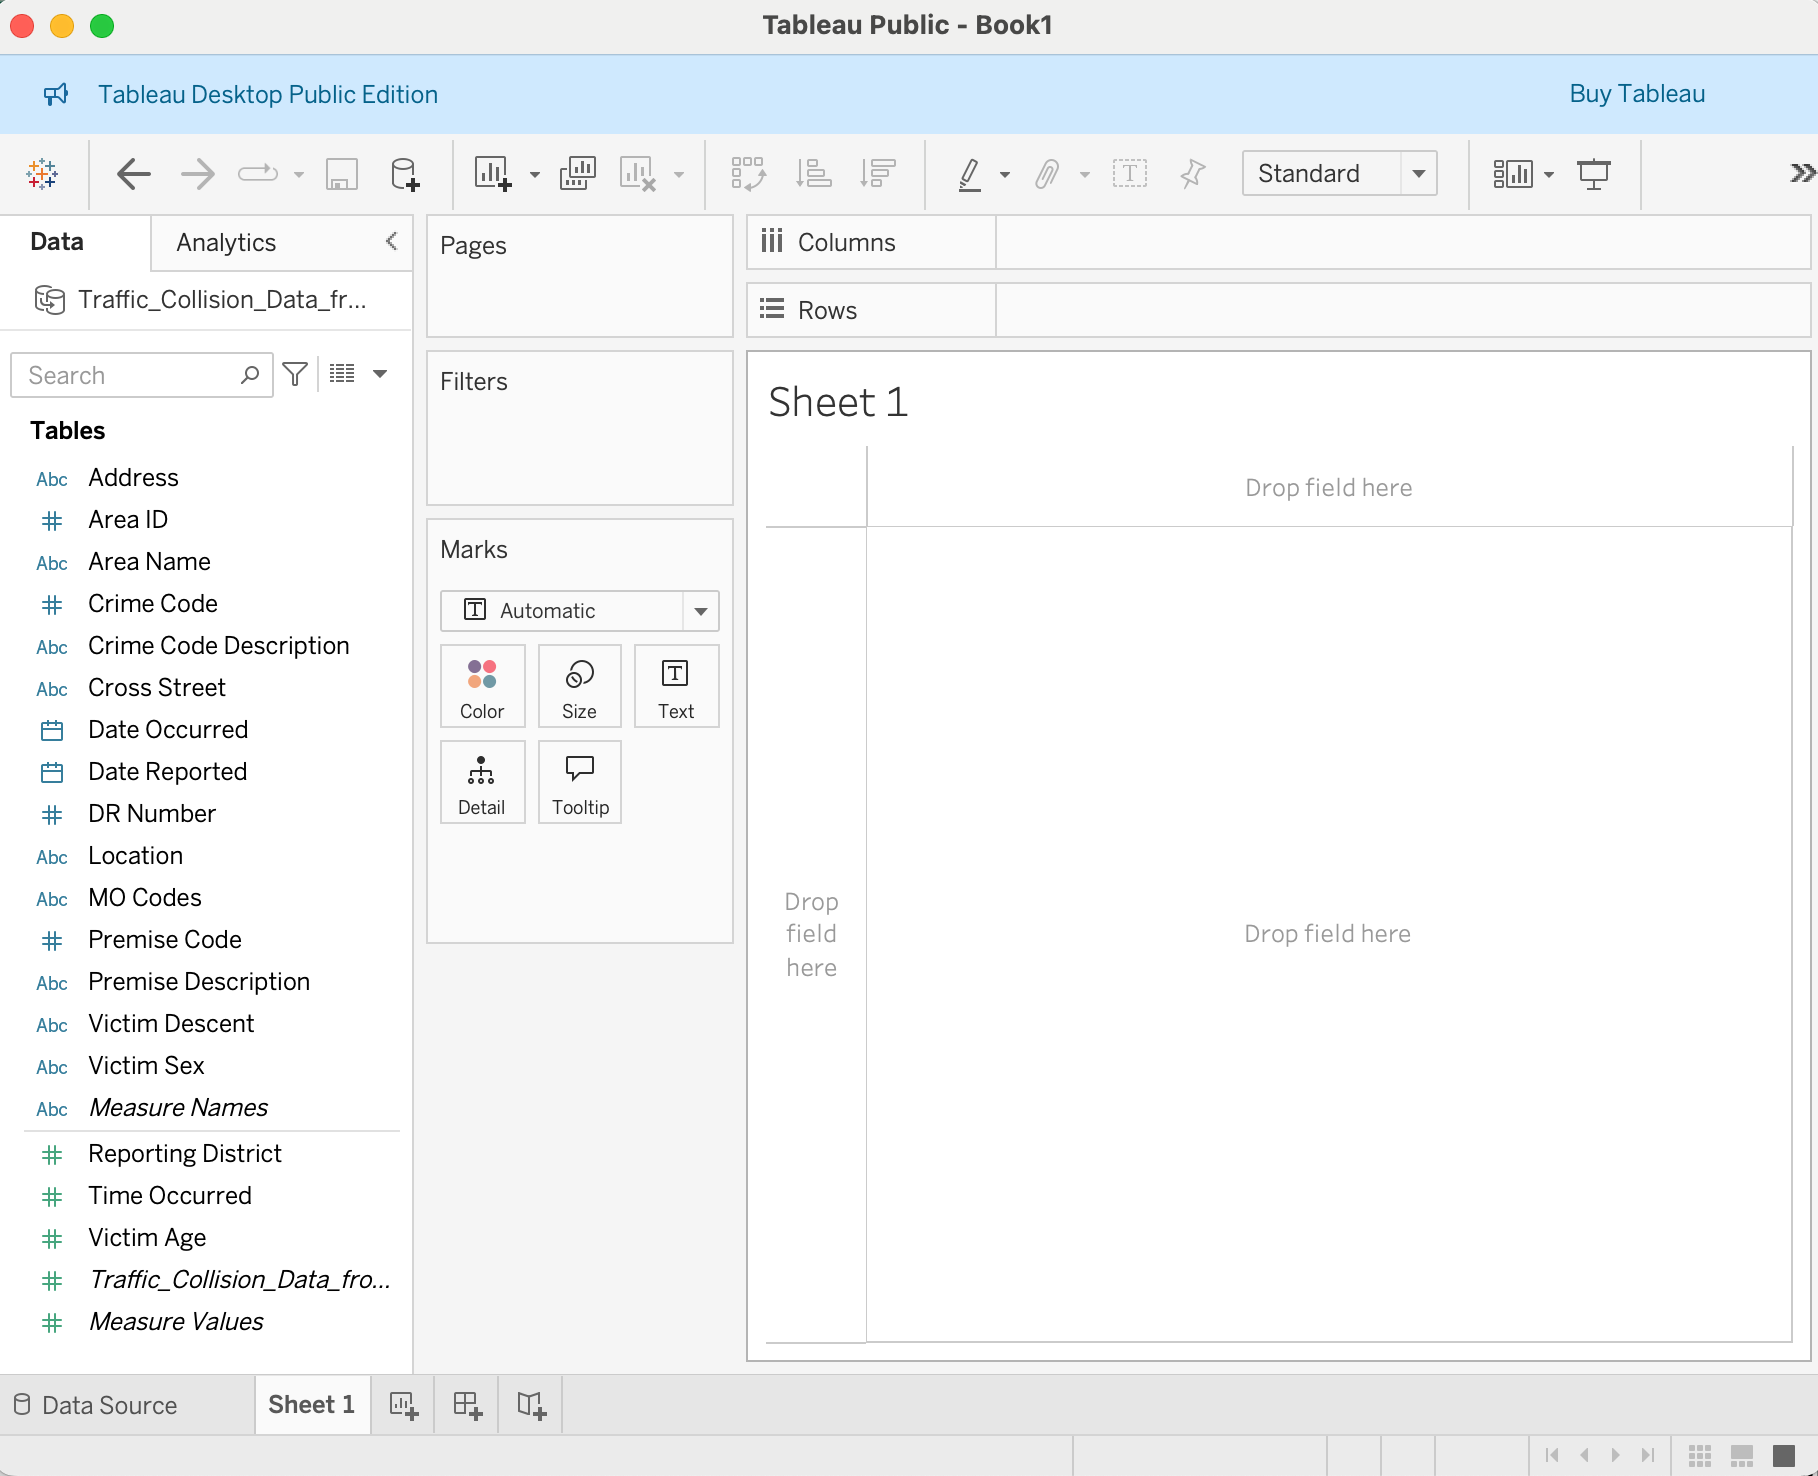
Task: Click the Highlight pen icon
Action: click(969, 174)
